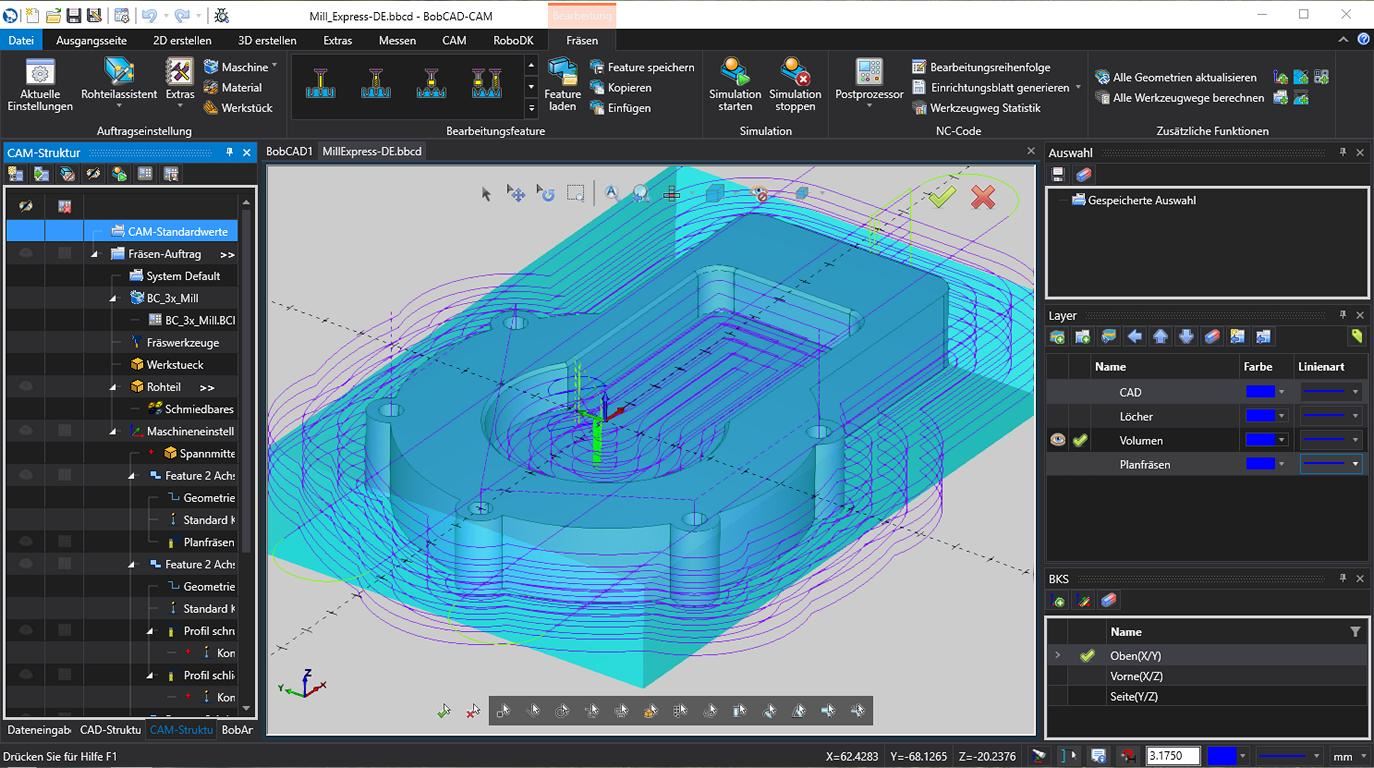Click the red X cancel in viewport
1374x768 pixels.
983,196
